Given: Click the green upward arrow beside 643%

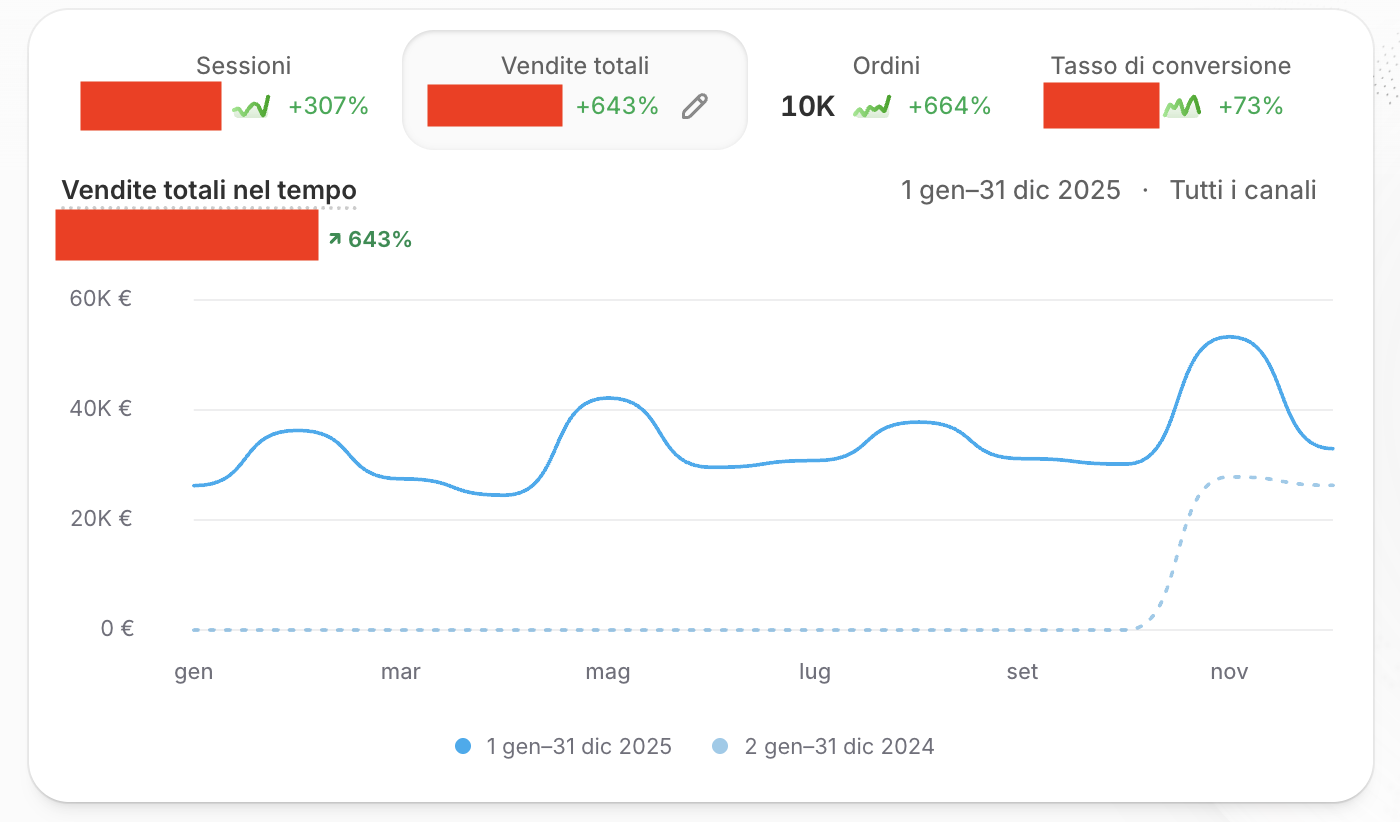Looking at the screenshot, I should tap(334, 240).
